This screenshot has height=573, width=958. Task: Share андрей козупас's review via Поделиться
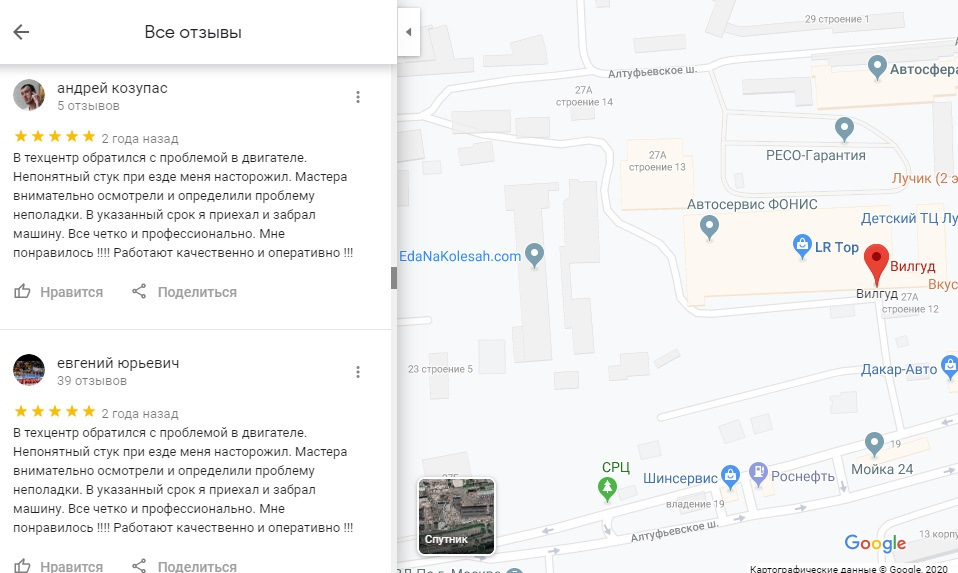click(x=185, y=292)
